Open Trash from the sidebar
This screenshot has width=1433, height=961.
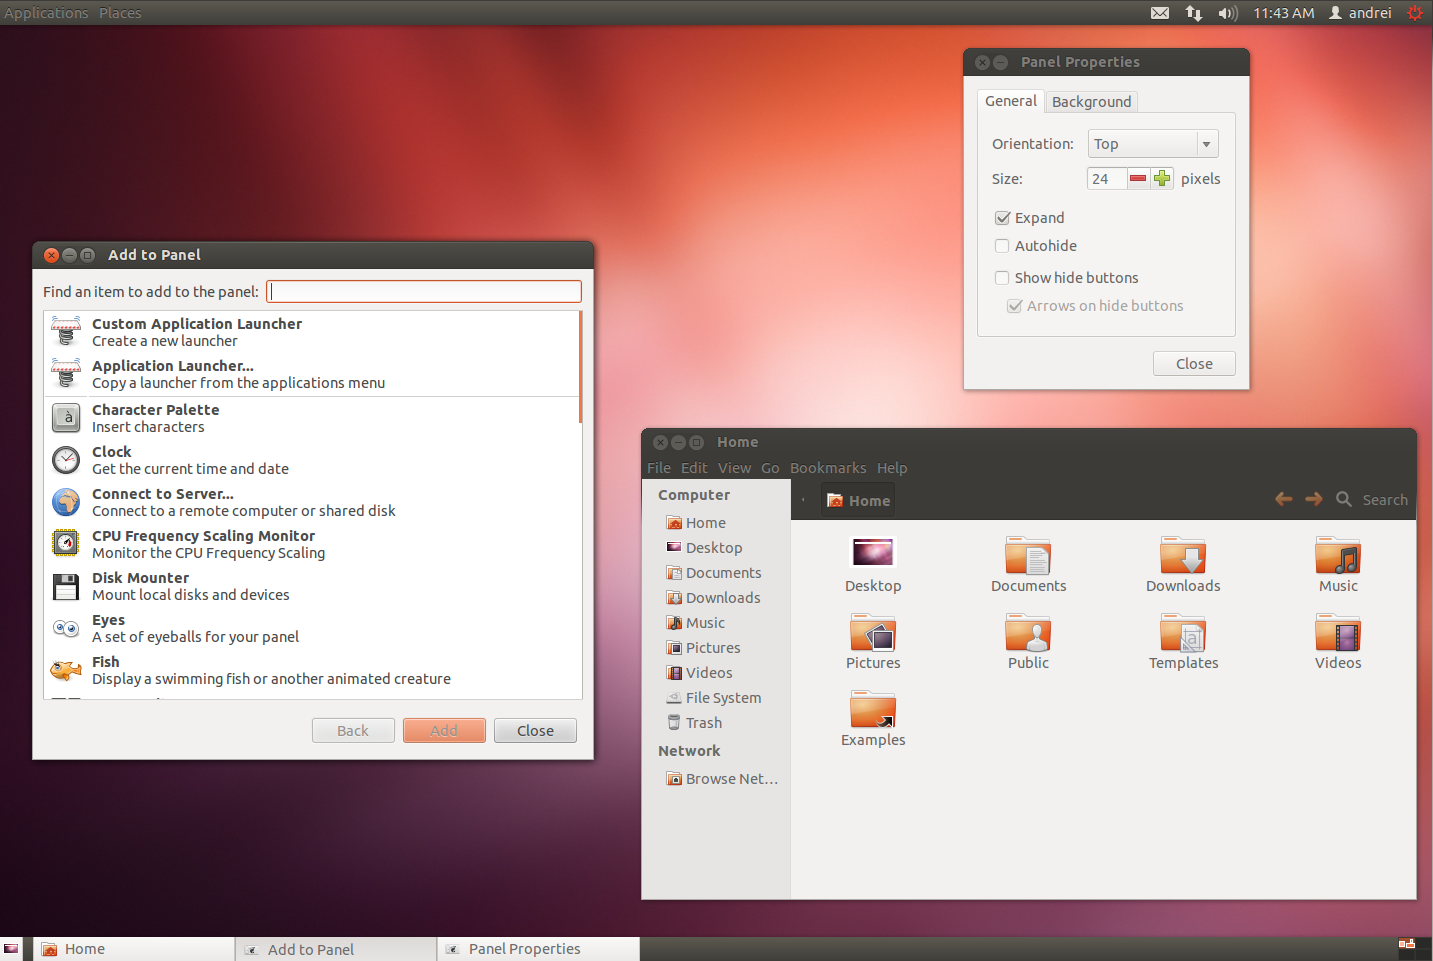coord(703,722)
